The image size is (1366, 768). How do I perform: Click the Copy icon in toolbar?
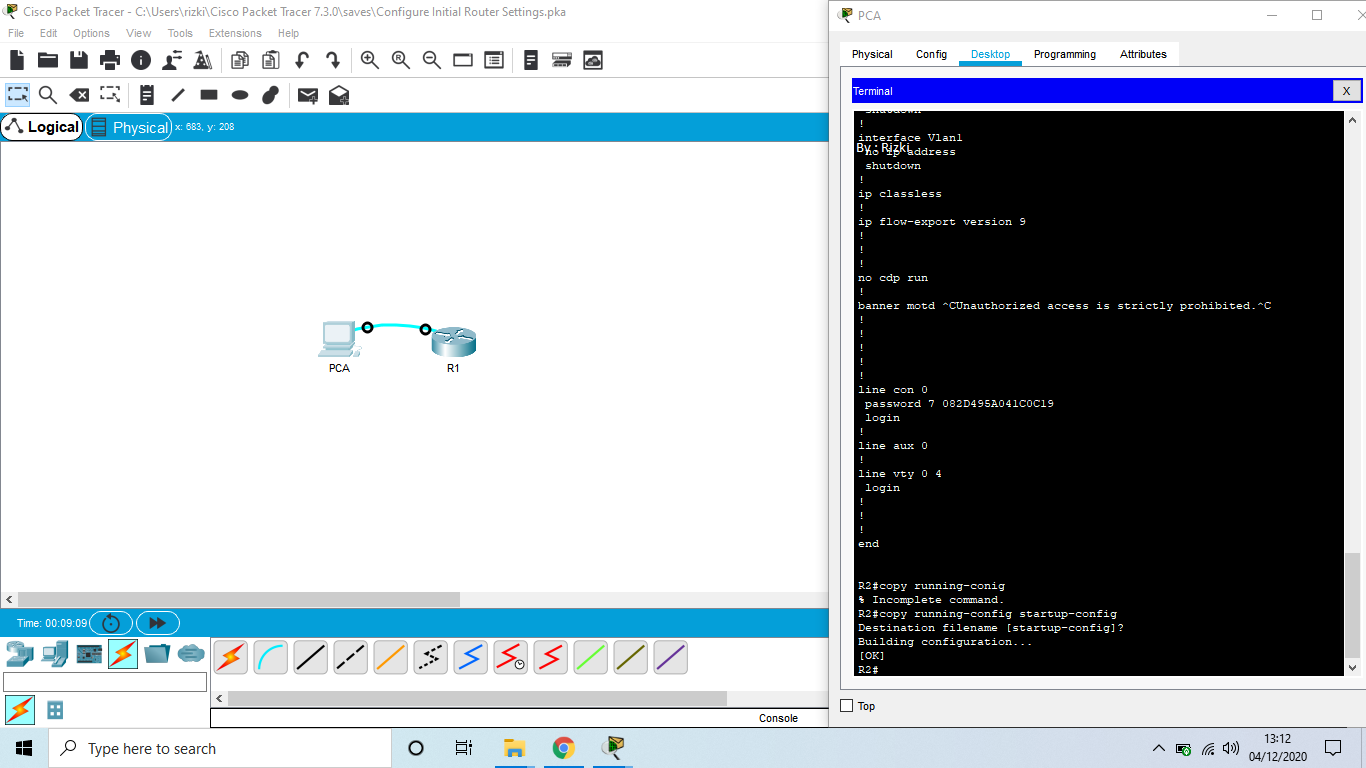pyautogui.click(x=240, y=60)
